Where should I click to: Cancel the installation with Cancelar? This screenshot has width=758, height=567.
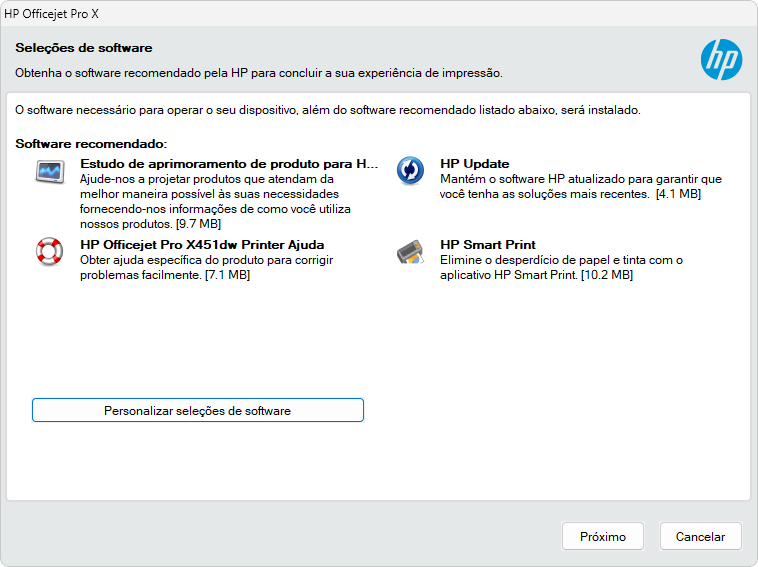(700, 536)
